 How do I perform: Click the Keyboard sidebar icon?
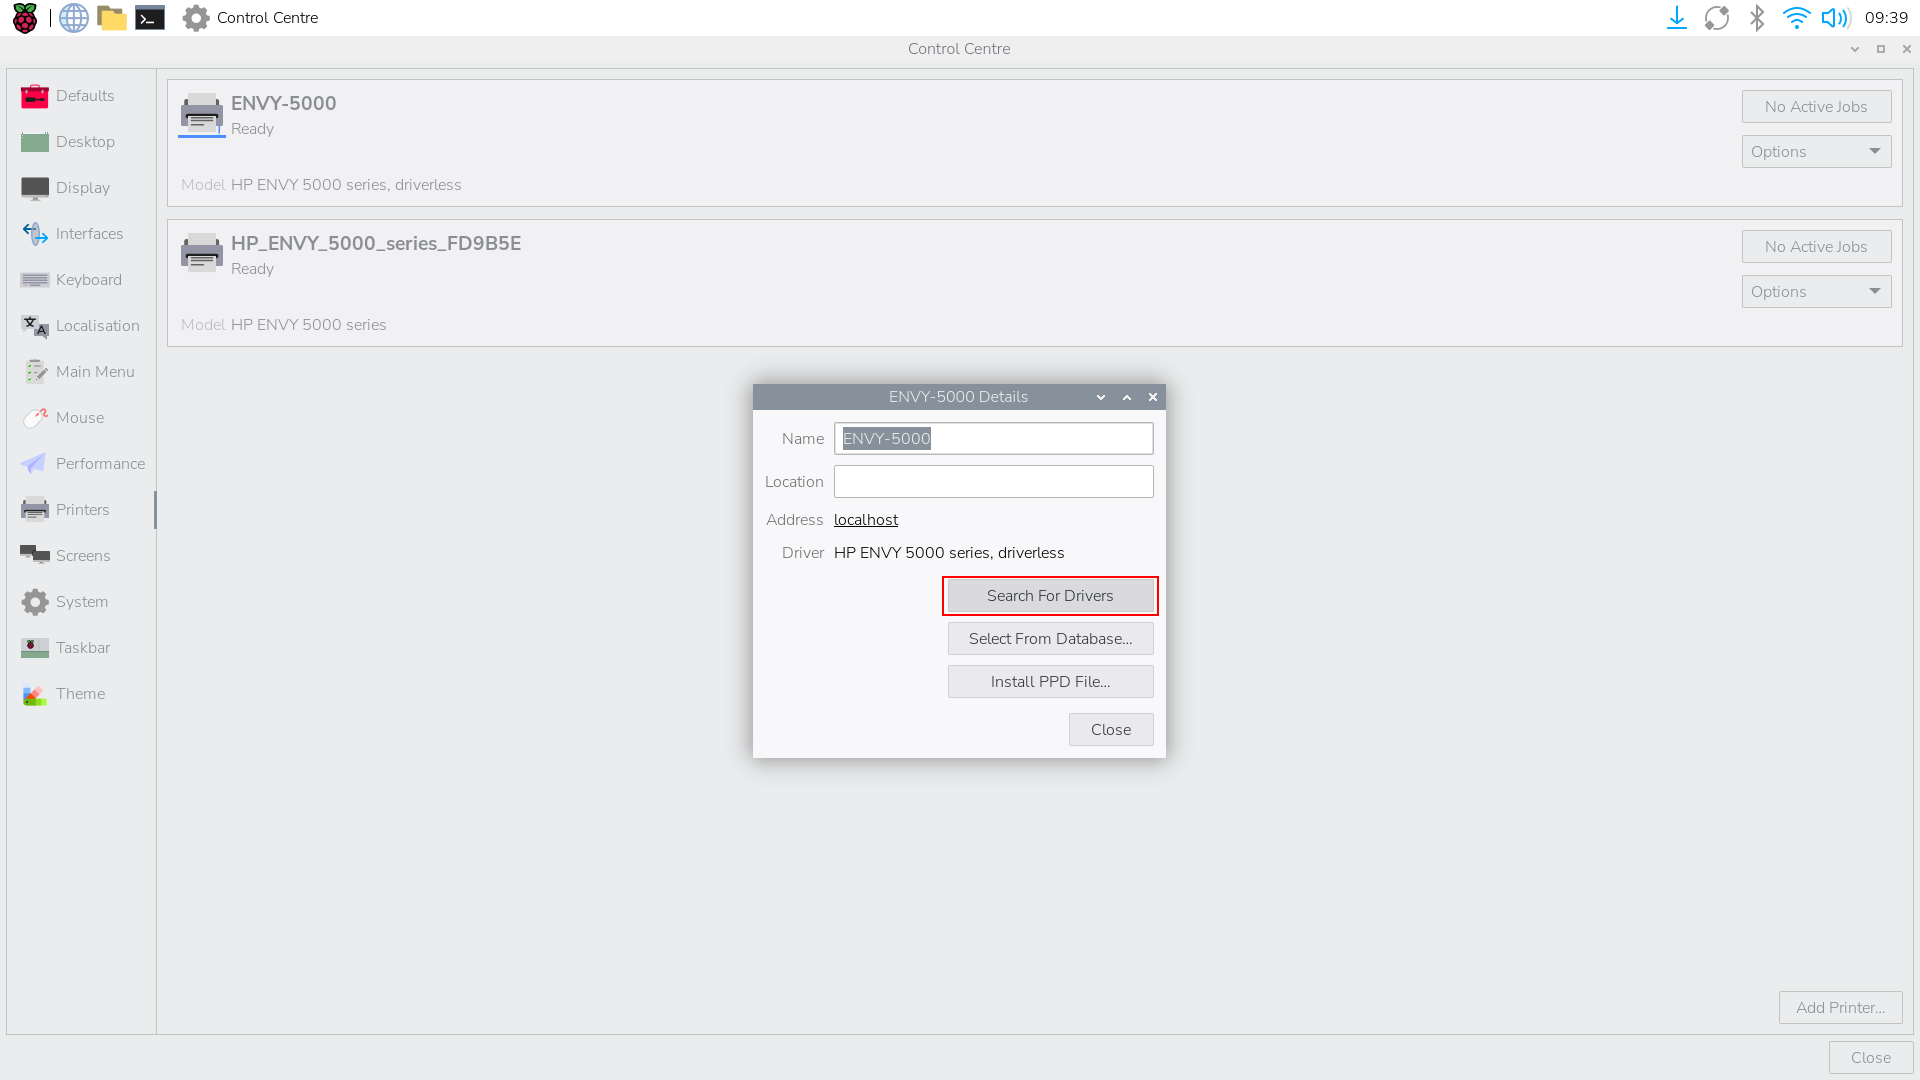click(x=35, y=280)
